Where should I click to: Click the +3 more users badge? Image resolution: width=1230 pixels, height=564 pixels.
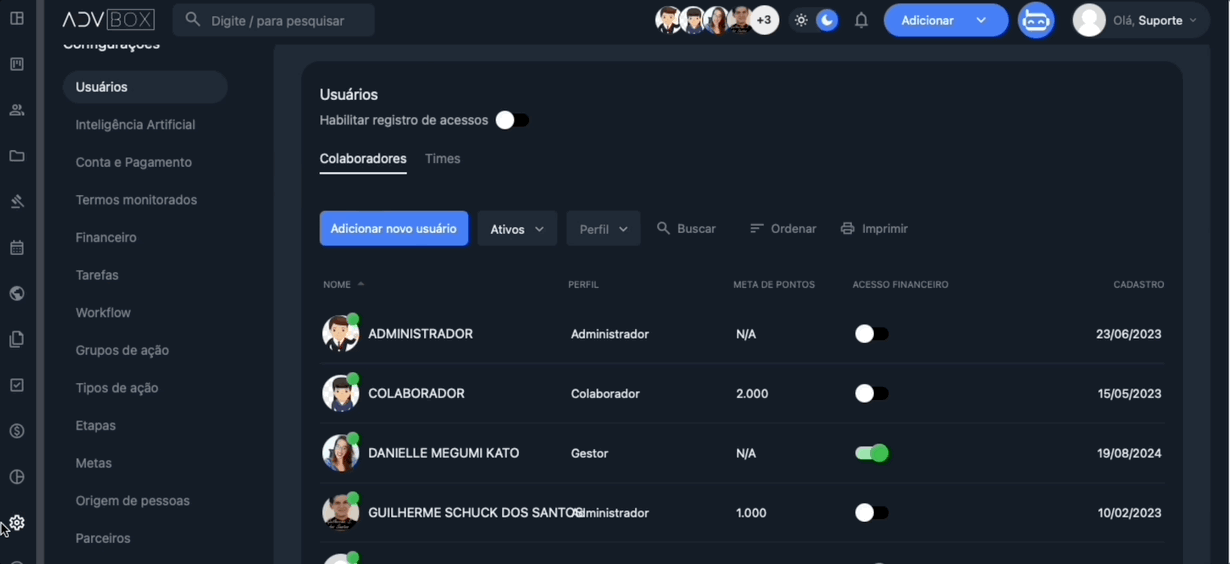pos(765,20)
